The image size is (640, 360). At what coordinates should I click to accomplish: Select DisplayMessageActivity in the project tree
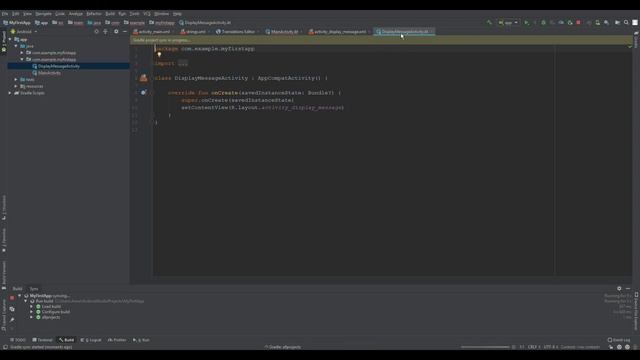59,66
